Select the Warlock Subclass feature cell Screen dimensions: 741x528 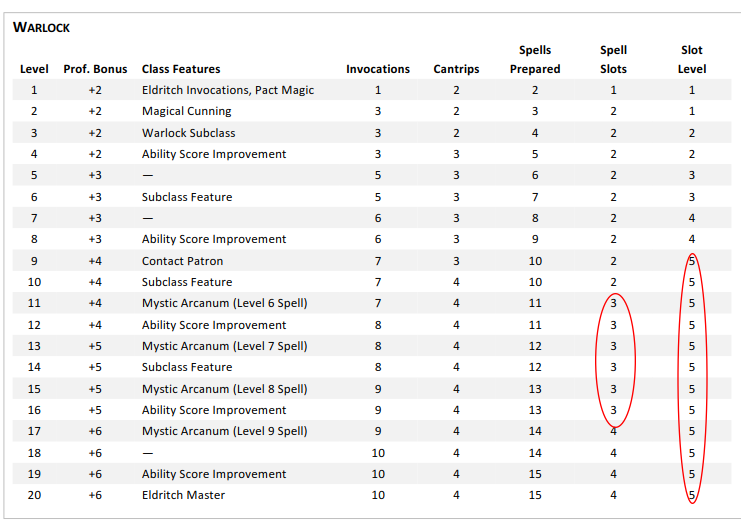coord(188,133)
